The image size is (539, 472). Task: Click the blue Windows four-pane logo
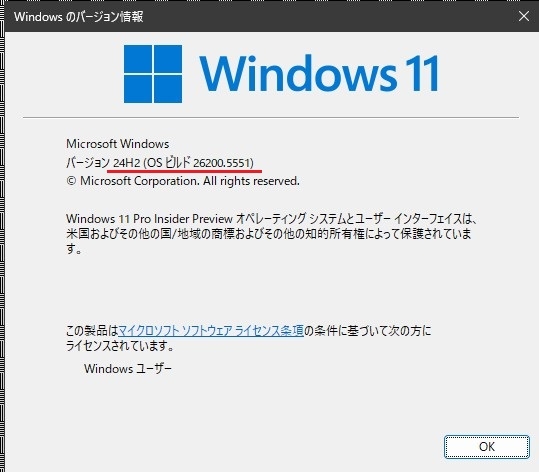click(x=153, y=74)
